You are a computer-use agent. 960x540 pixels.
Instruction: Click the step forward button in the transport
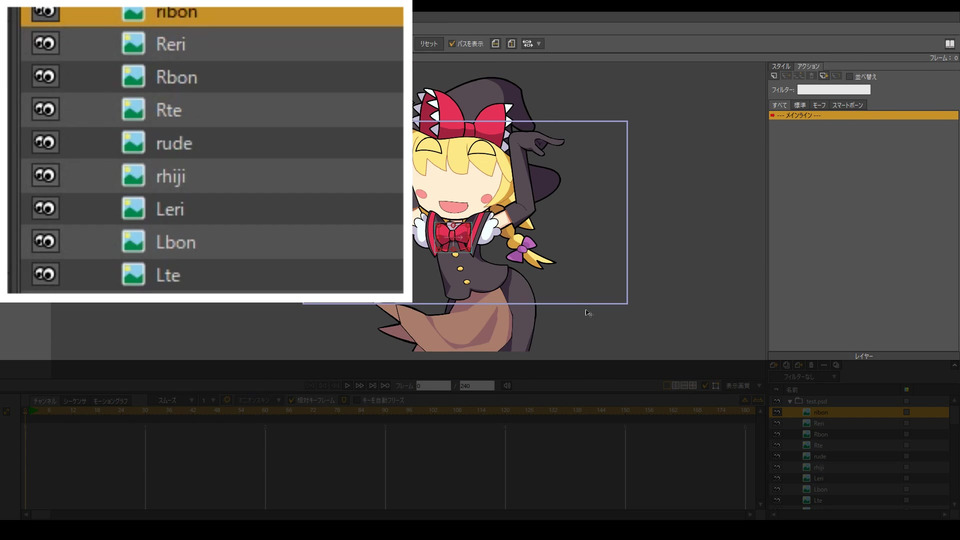[x=359, y=386]
